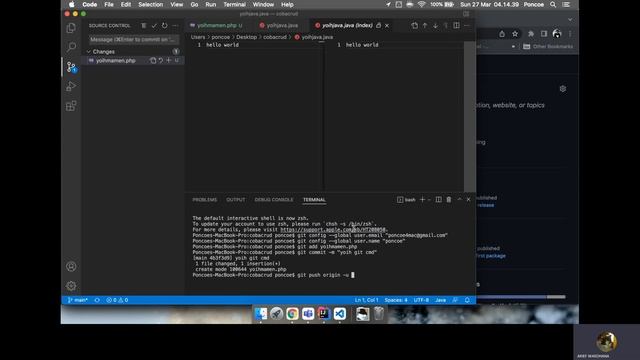The height and width of the screenshot is (360, 640).
Task: Click the refresh icon in Source Control header
Action: click(x=164, y=25)
